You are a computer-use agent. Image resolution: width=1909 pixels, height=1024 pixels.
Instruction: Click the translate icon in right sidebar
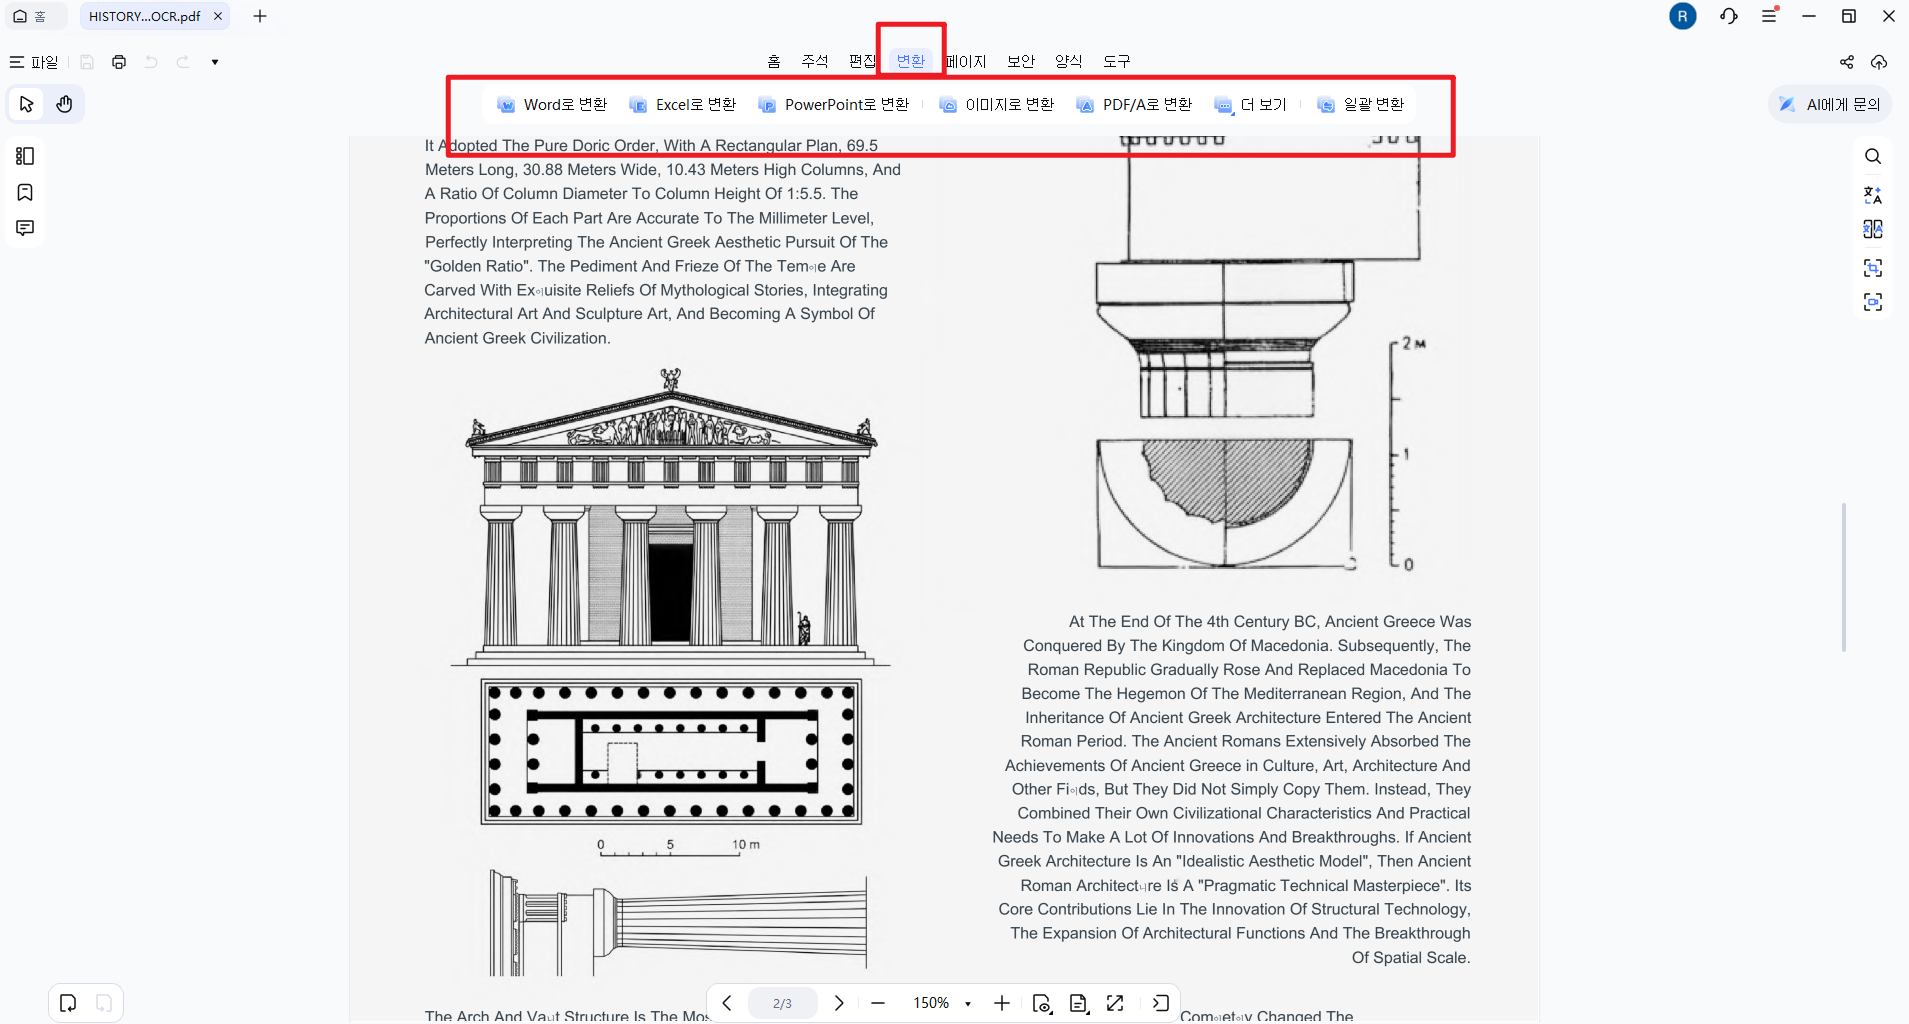[1873, 194]
